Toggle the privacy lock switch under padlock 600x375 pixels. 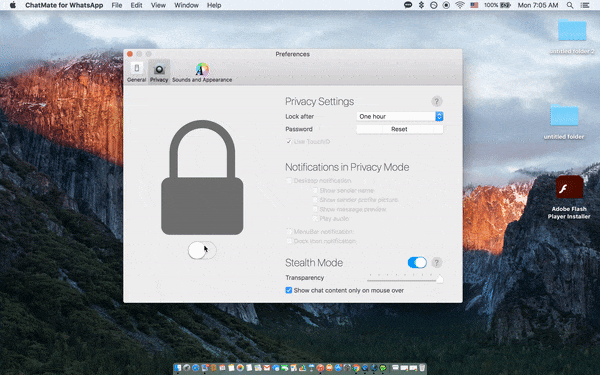pyautogui.click(x=202, y=251)
